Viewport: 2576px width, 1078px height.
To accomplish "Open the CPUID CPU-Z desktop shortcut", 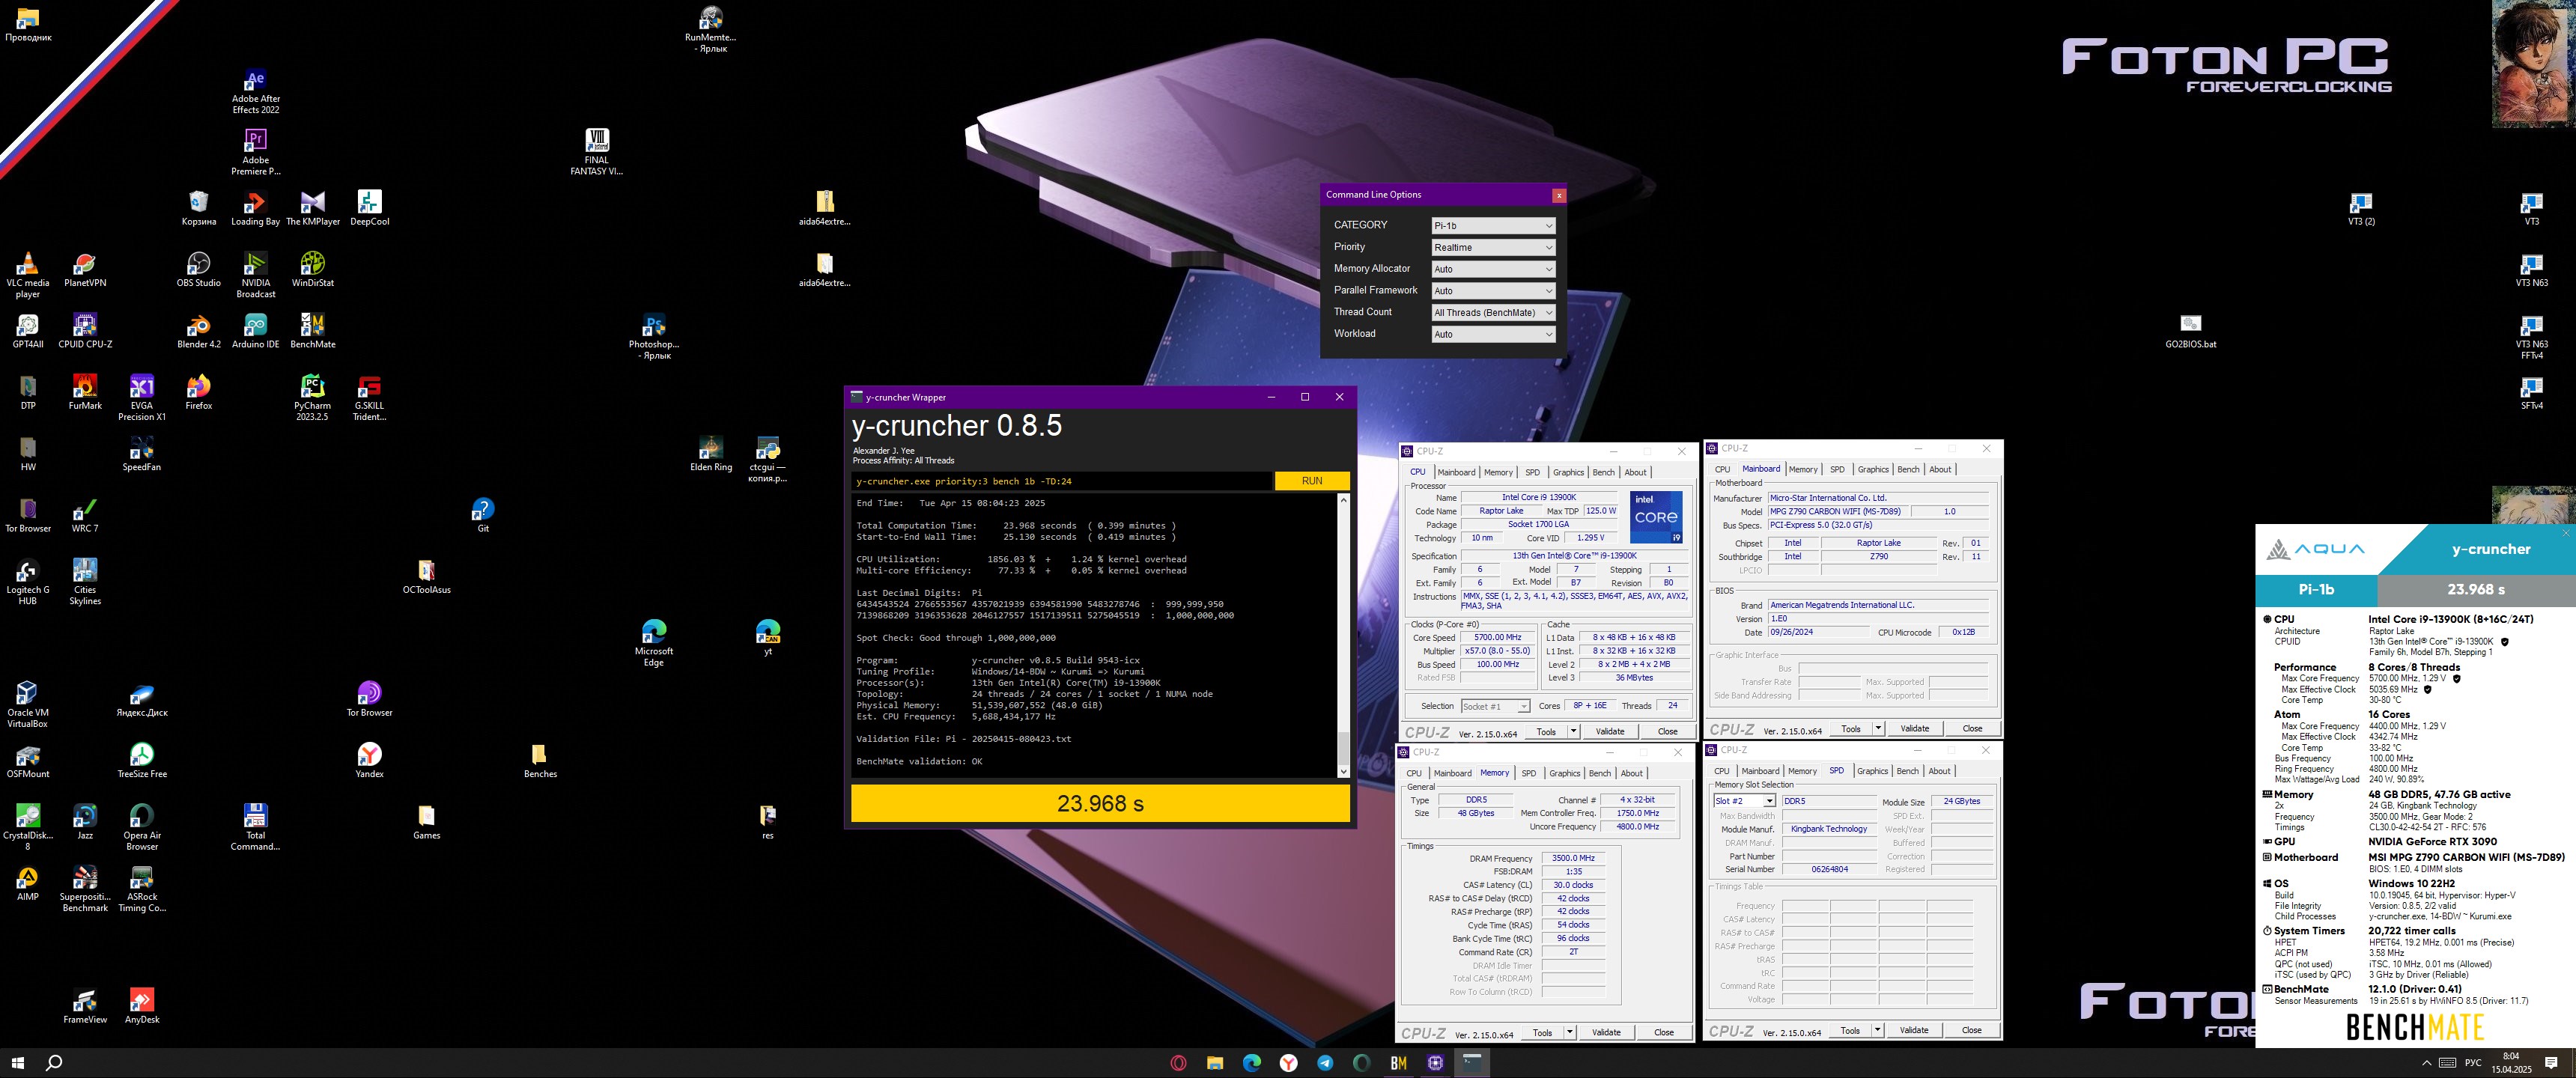I will click(85, 330).
